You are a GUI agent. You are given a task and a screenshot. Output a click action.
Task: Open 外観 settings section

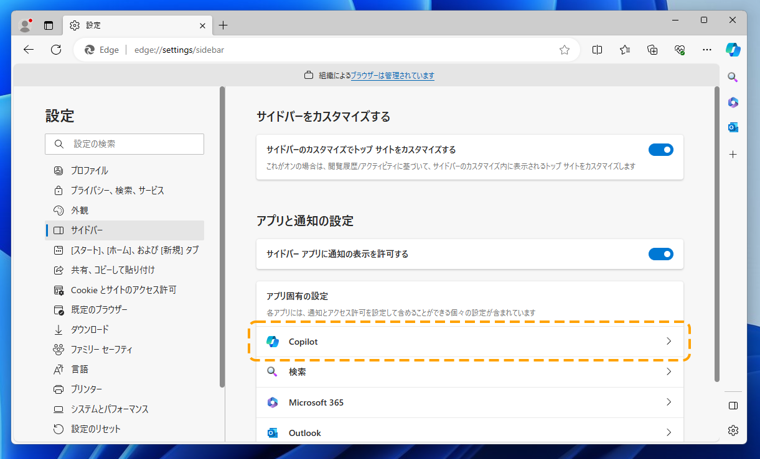[125, 210]
